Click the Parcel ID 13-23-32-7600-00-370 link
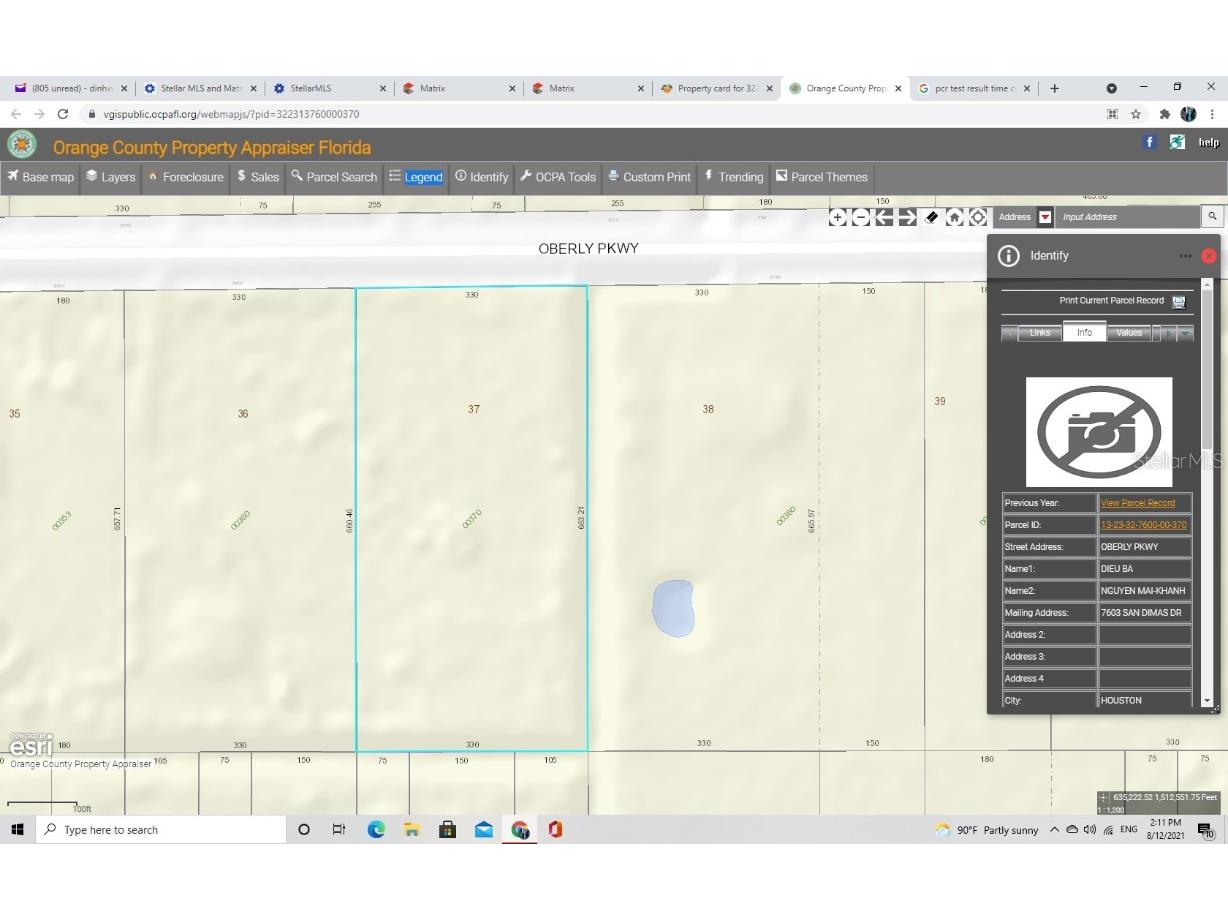 coord(1143,525)
